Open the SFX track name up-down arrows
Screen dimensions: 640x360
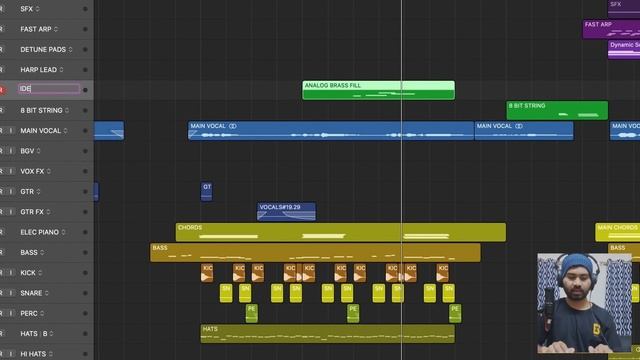pyautogui.click(x=38, y=9)
